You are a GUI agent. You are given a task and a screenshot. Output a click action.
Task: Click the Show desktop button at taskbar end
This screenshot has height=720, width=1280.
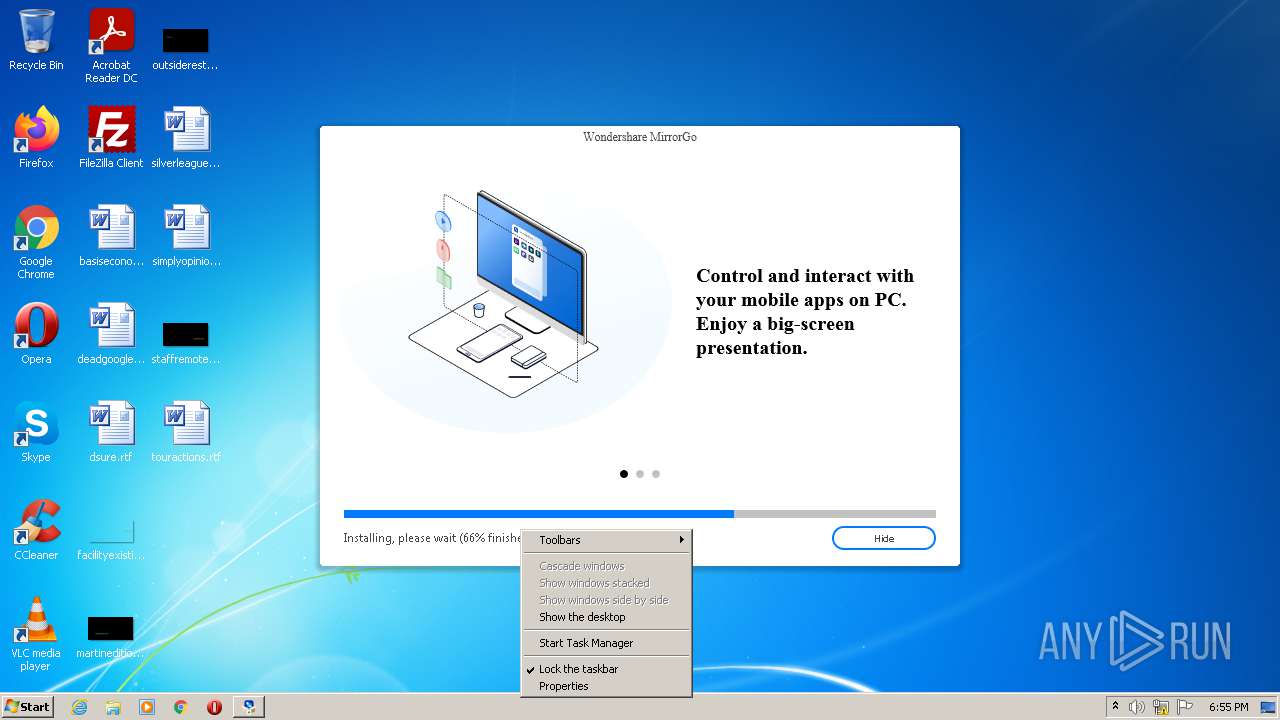[1270, 707]
